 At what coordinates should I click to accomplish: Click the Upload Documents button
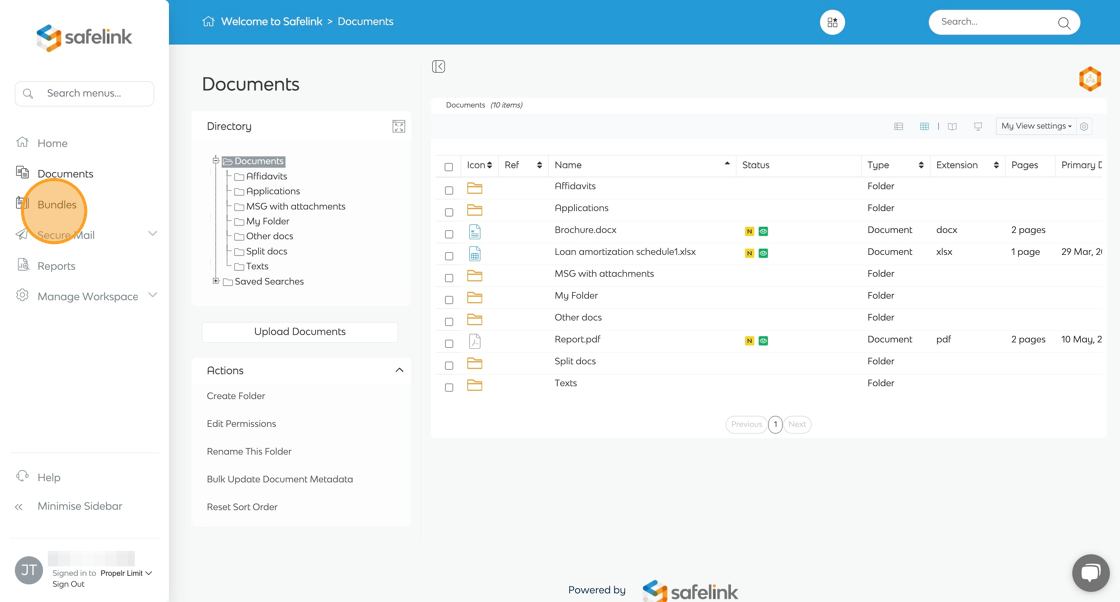click(300, 332)
